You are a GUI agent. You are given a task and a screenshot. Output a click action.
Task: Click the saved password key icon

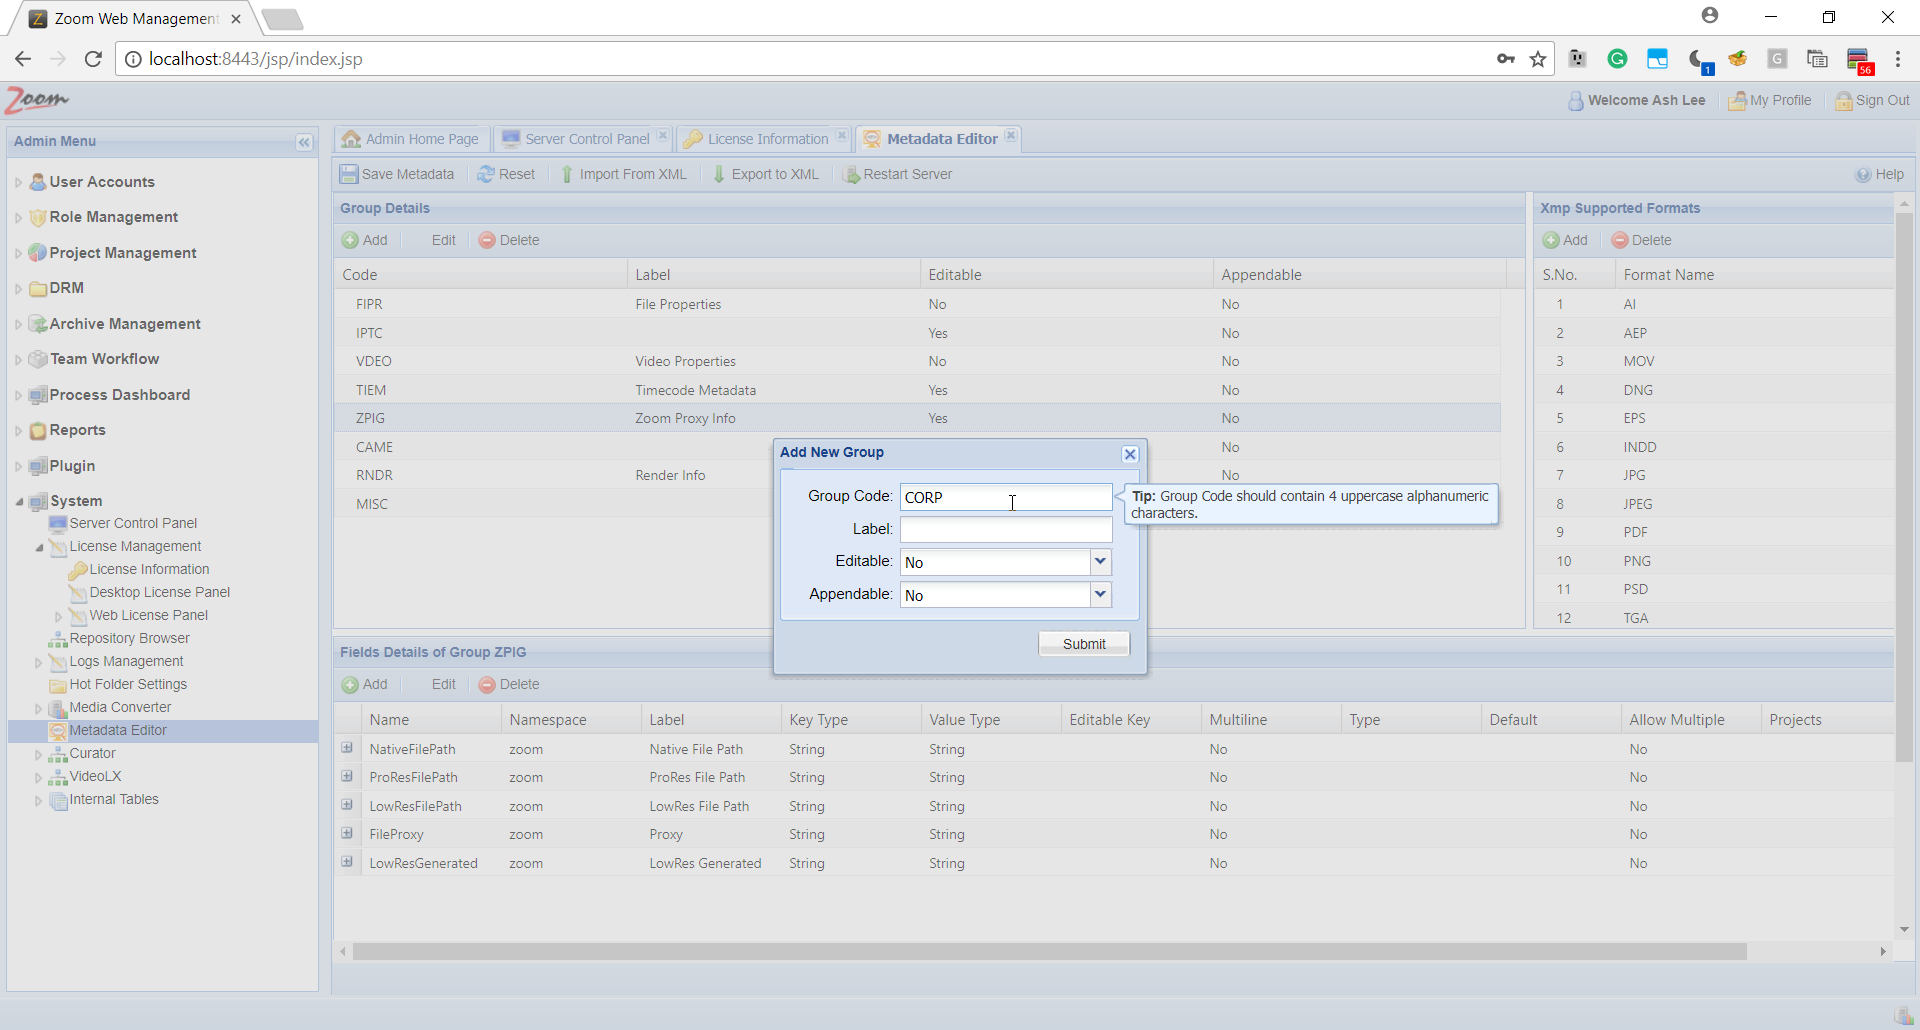(1506, 59)
